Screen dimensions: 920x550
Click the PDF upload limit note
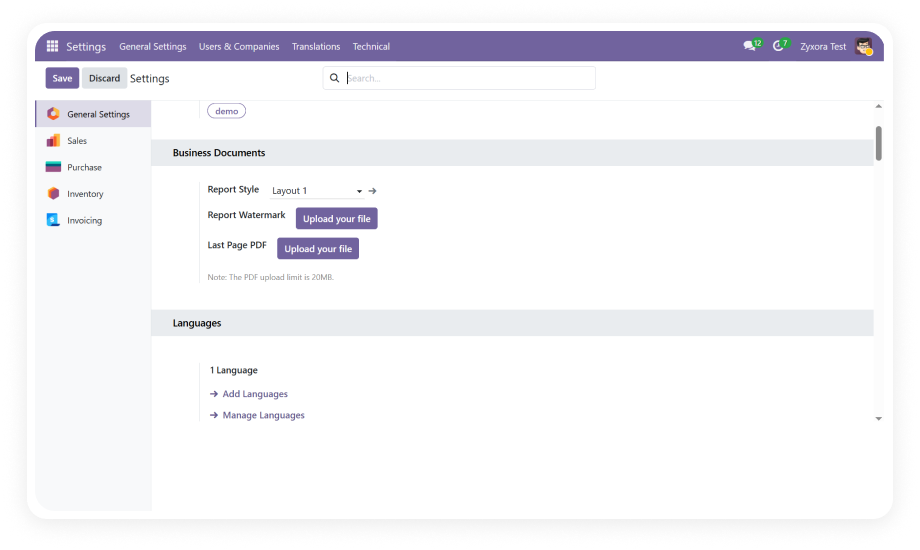click(x=270, y=277)
